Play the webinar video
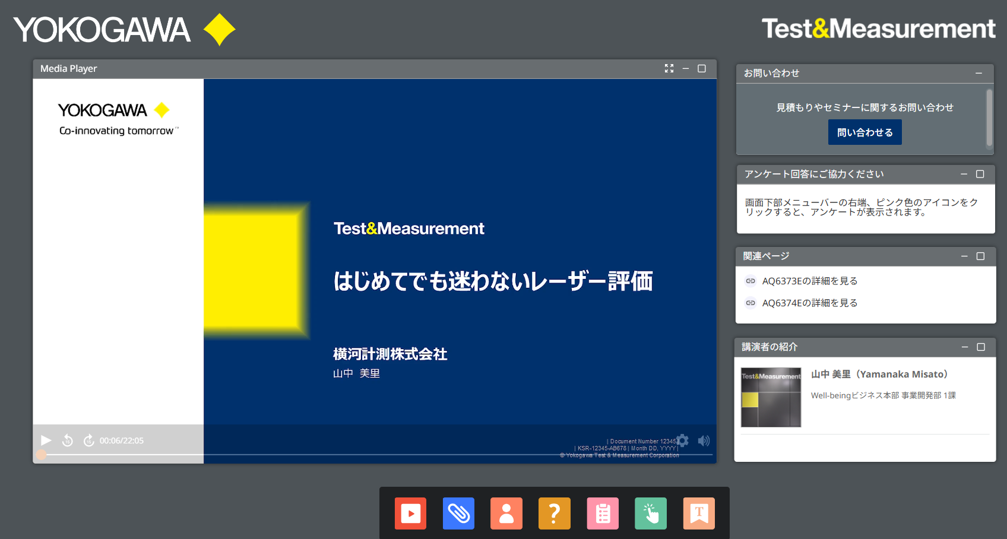The image size is (1007, 539). point(46,440)
